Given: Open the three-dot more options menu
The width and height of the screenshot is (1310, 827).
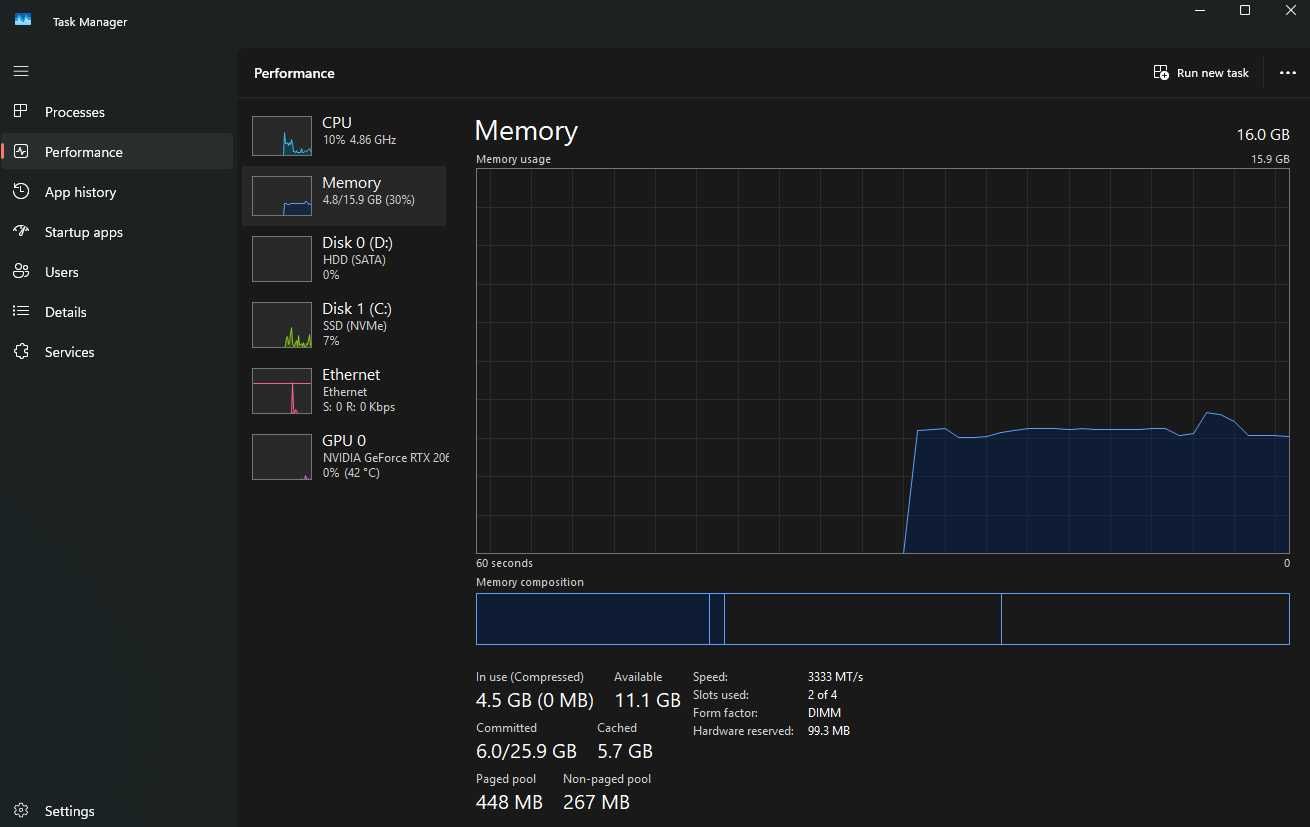Looking at the screenshot, I should pyautogui.click(x=1288, y=73).
